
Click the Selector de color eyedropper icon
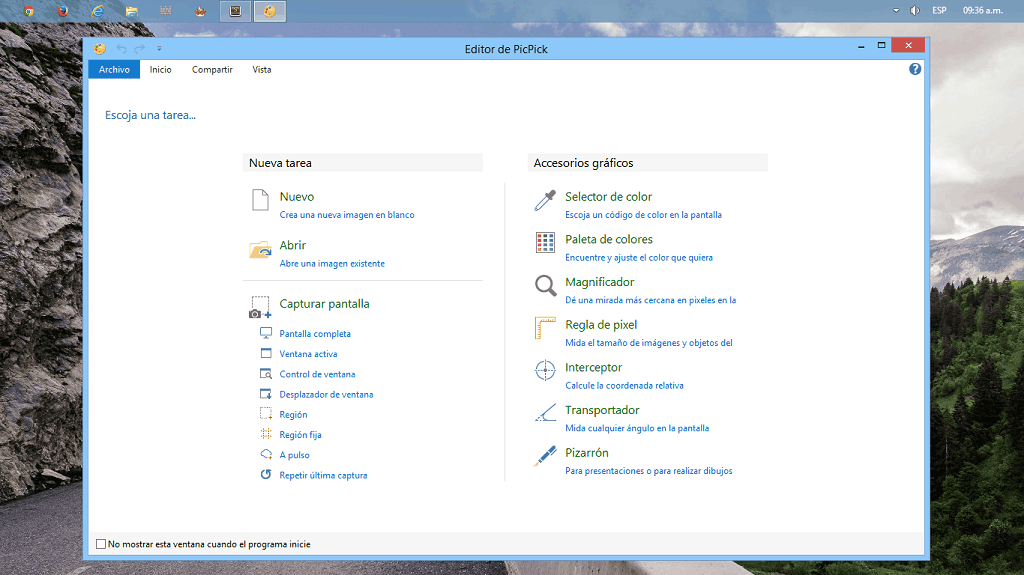[x=545, y=201]
